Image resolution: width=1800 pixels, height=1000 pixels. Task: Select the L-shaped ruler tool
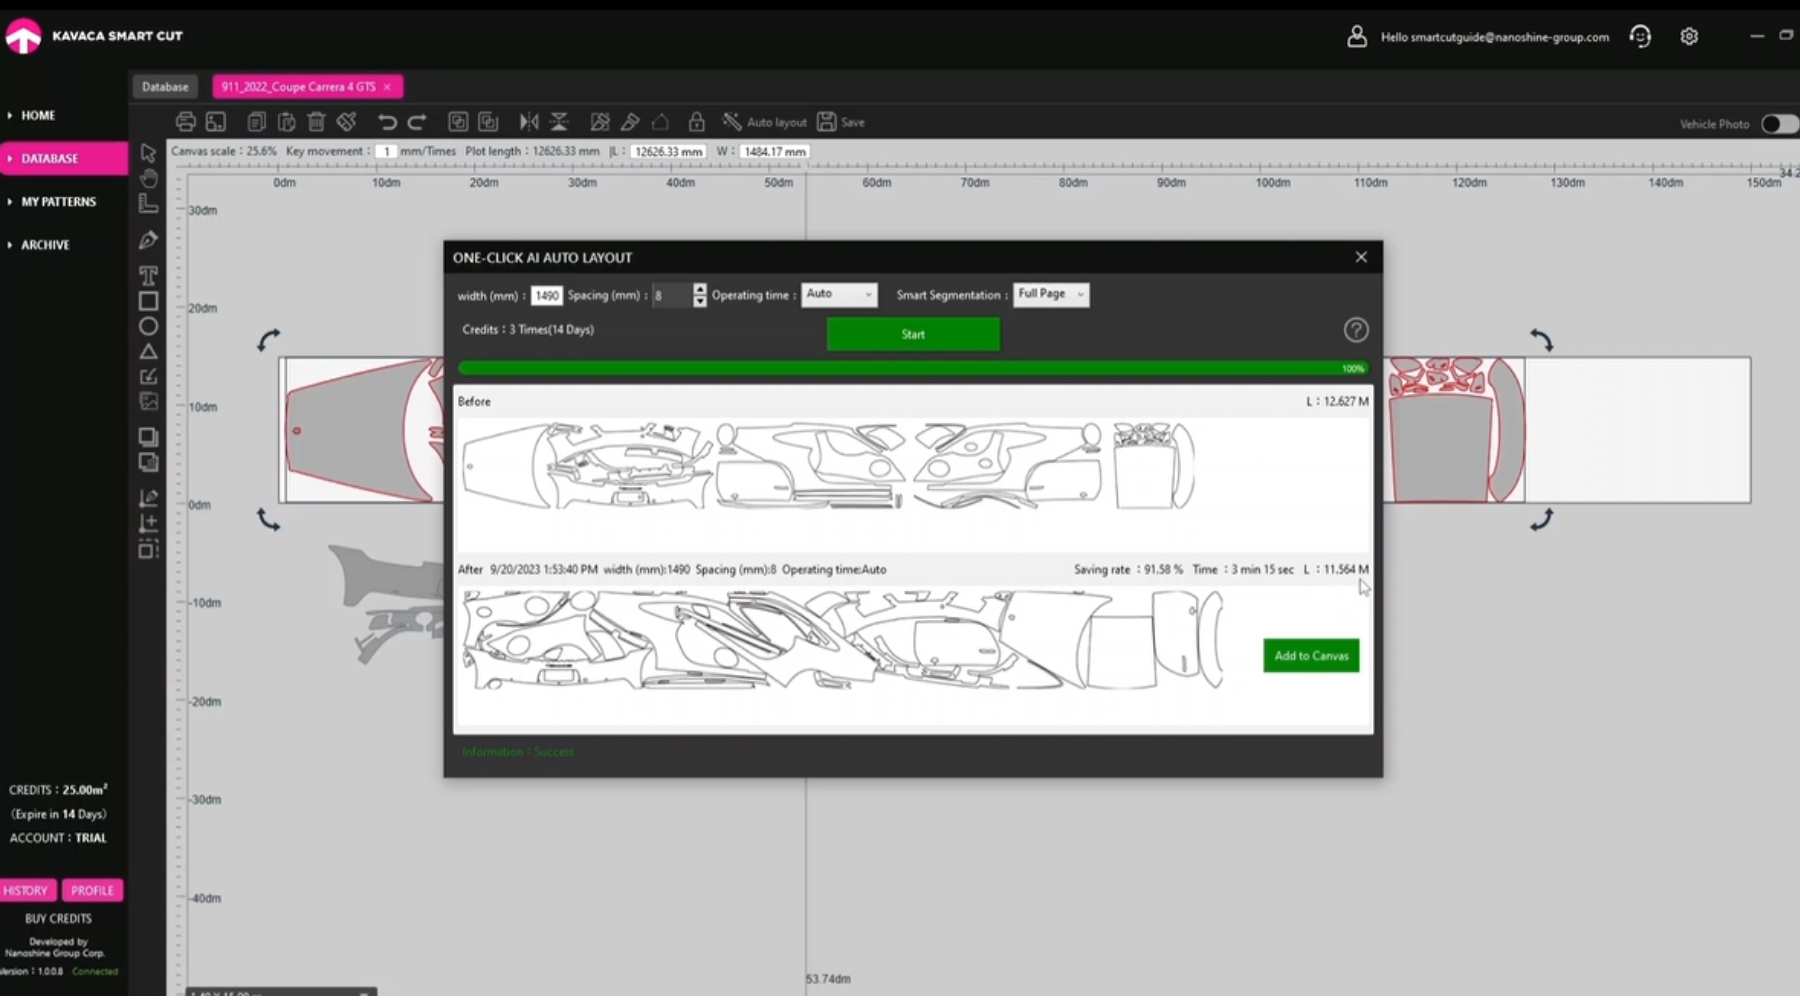148,203
